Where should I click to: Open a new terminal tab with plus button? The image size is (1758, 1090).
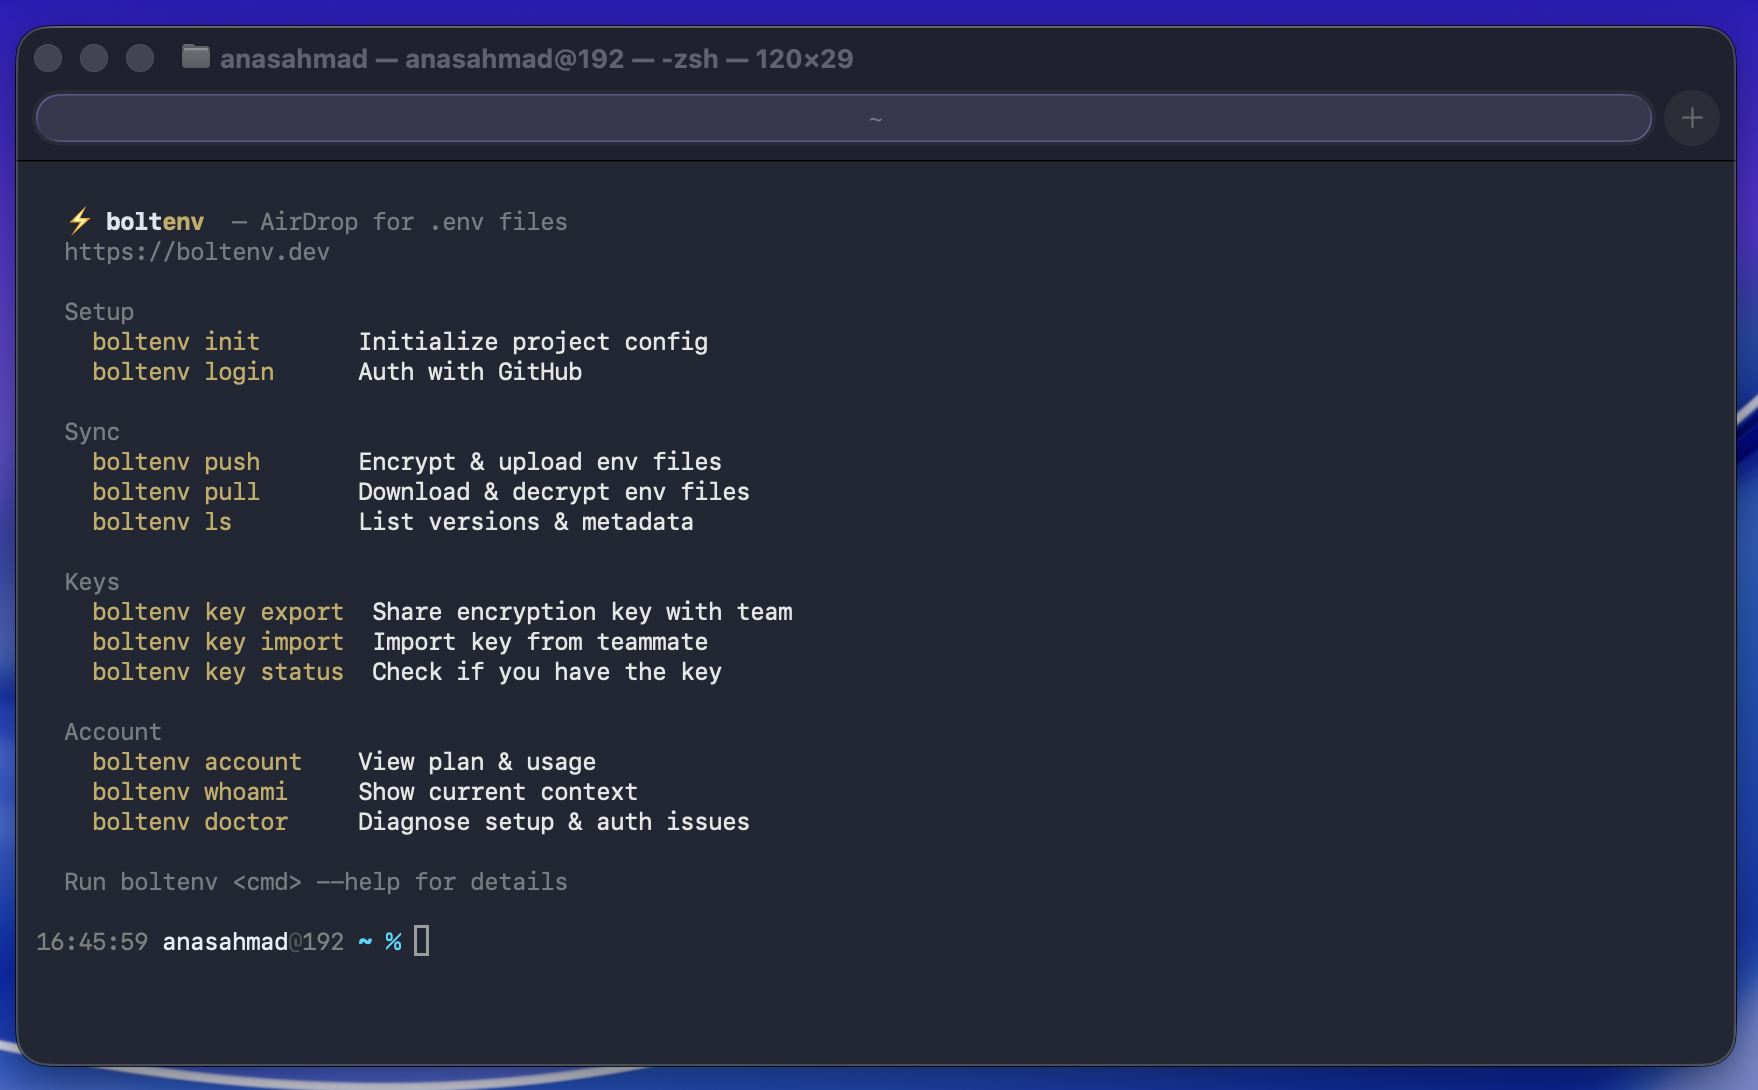tap(1691, 118)
